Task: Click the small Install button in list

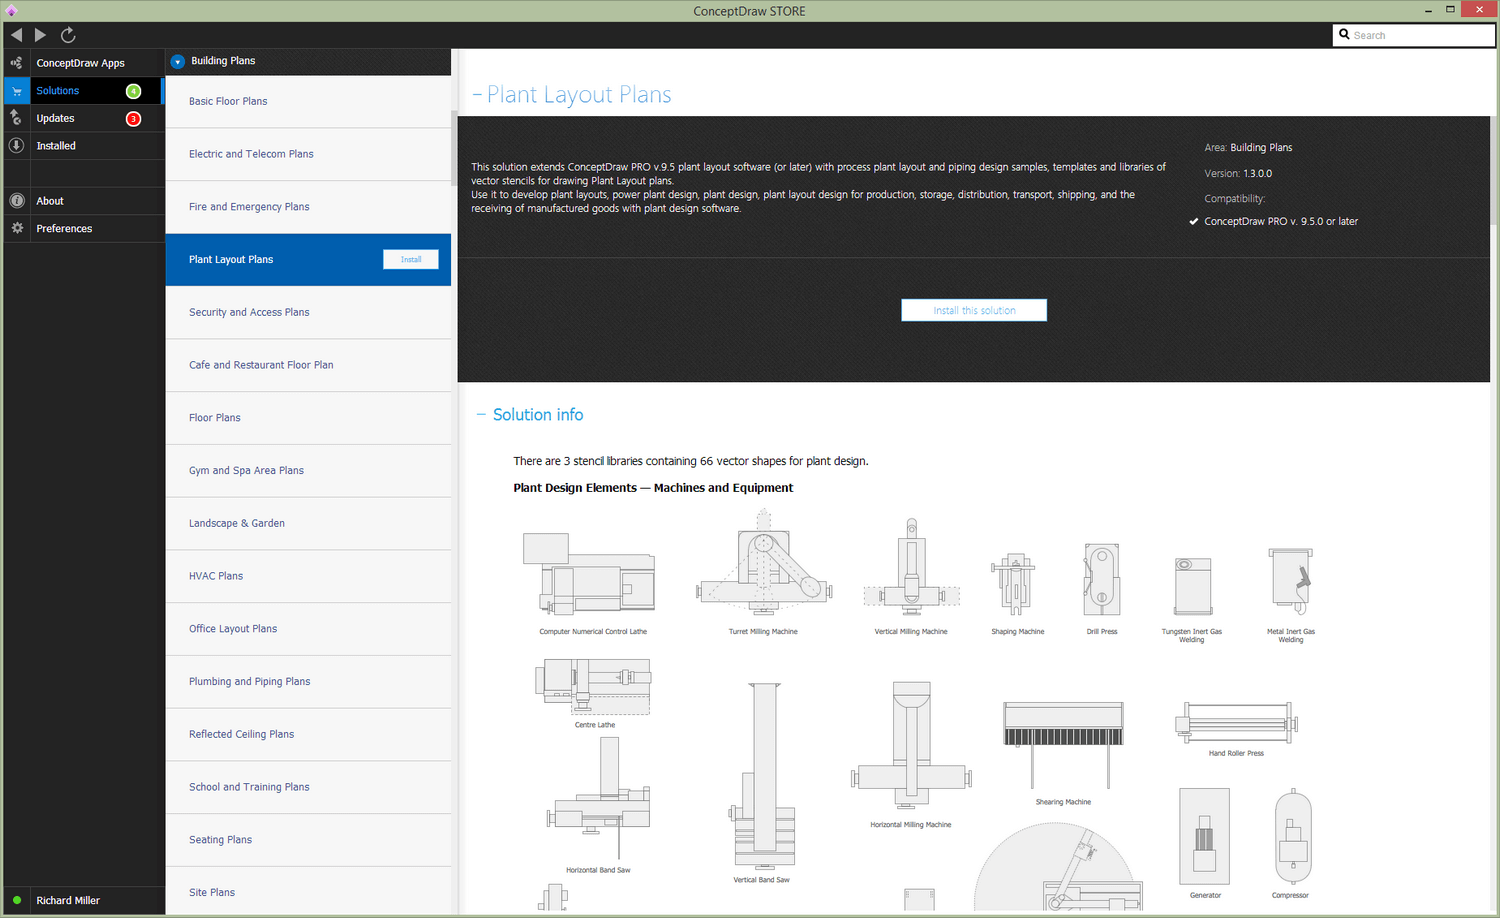Action: coord(410,260)
